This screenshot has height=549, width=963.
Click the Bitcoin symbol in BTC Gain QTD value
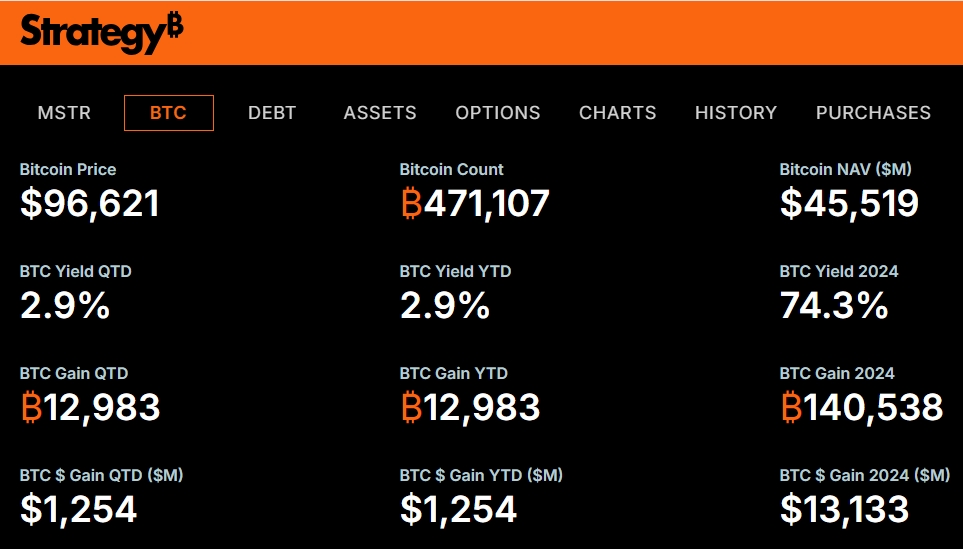31,408
